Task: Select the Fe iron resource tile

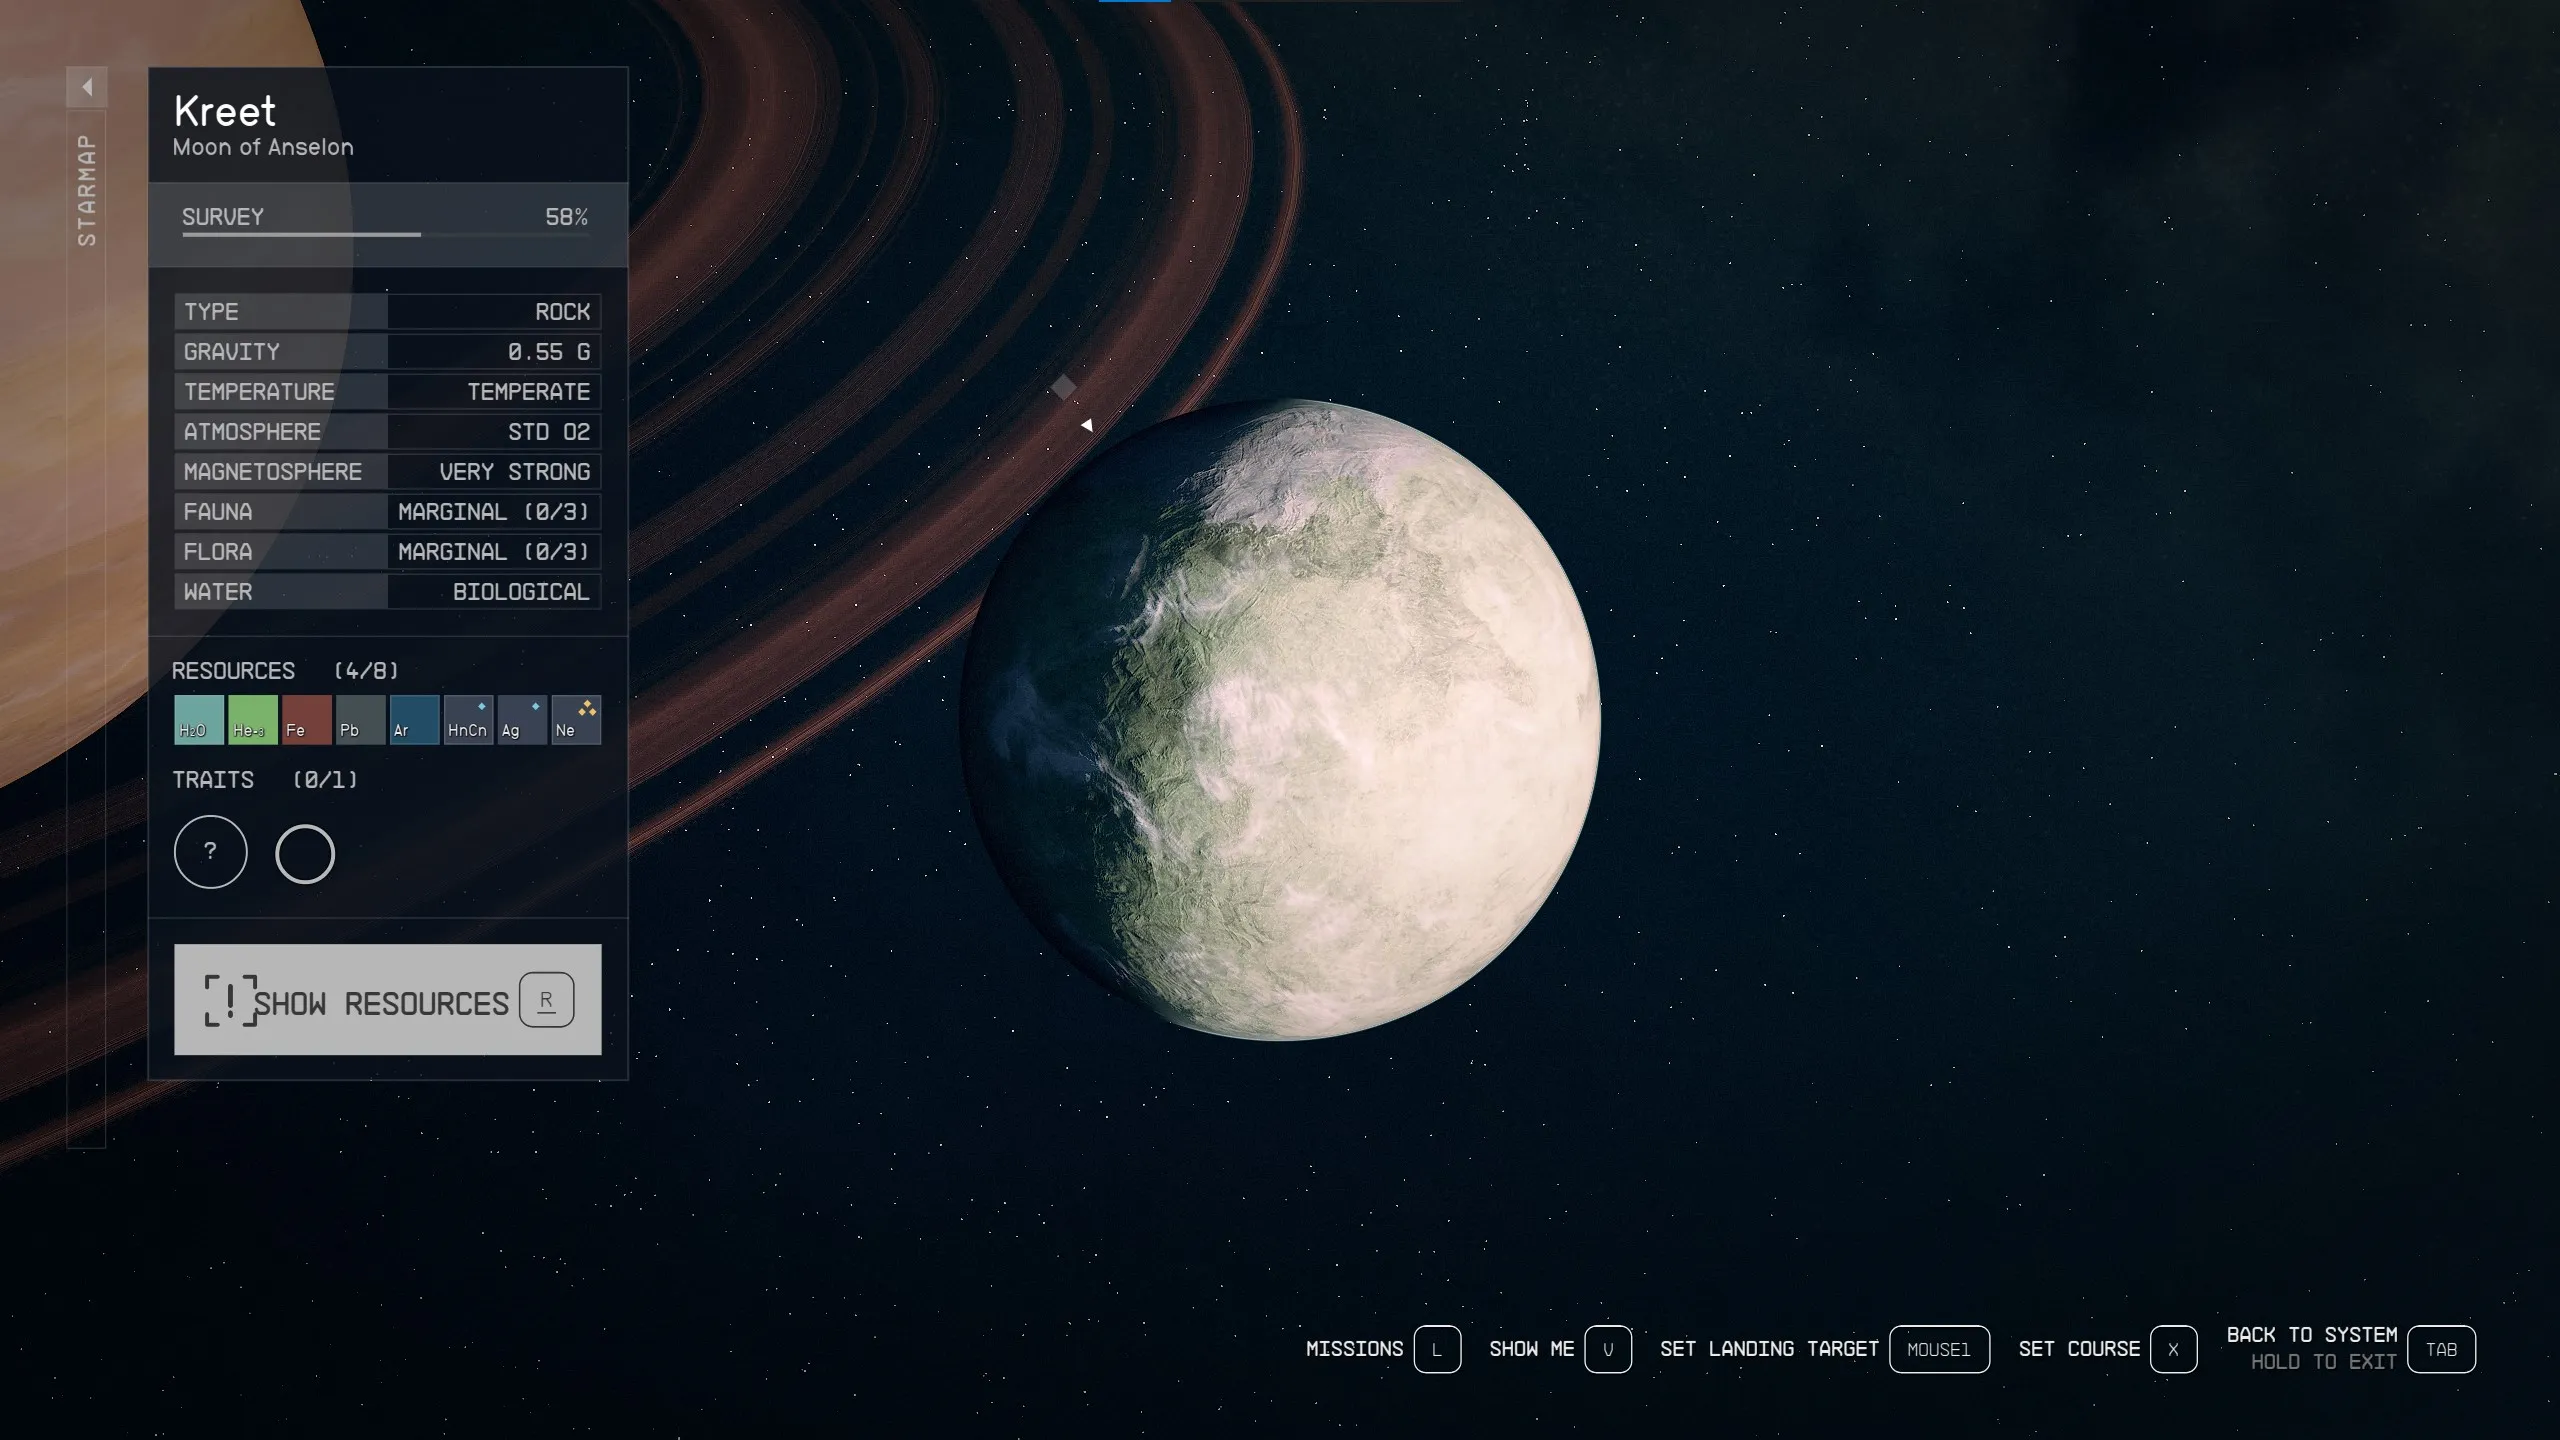Action: [x=306, y=720]
